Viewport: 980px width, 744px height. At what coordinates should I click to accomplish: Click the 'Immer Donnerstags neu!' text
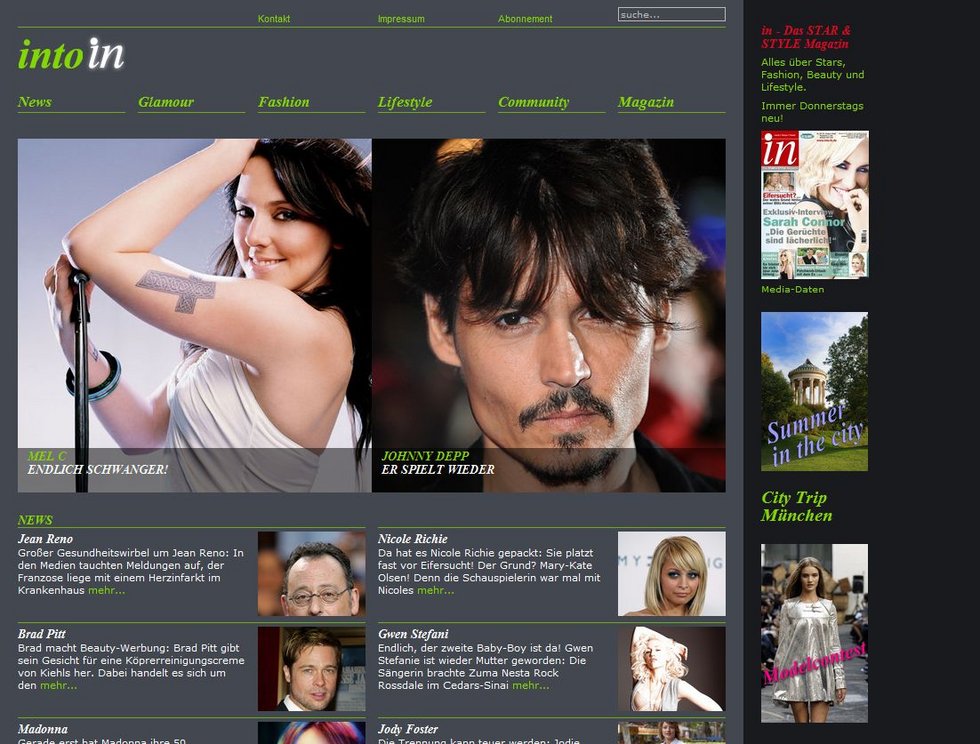point(812,112)
